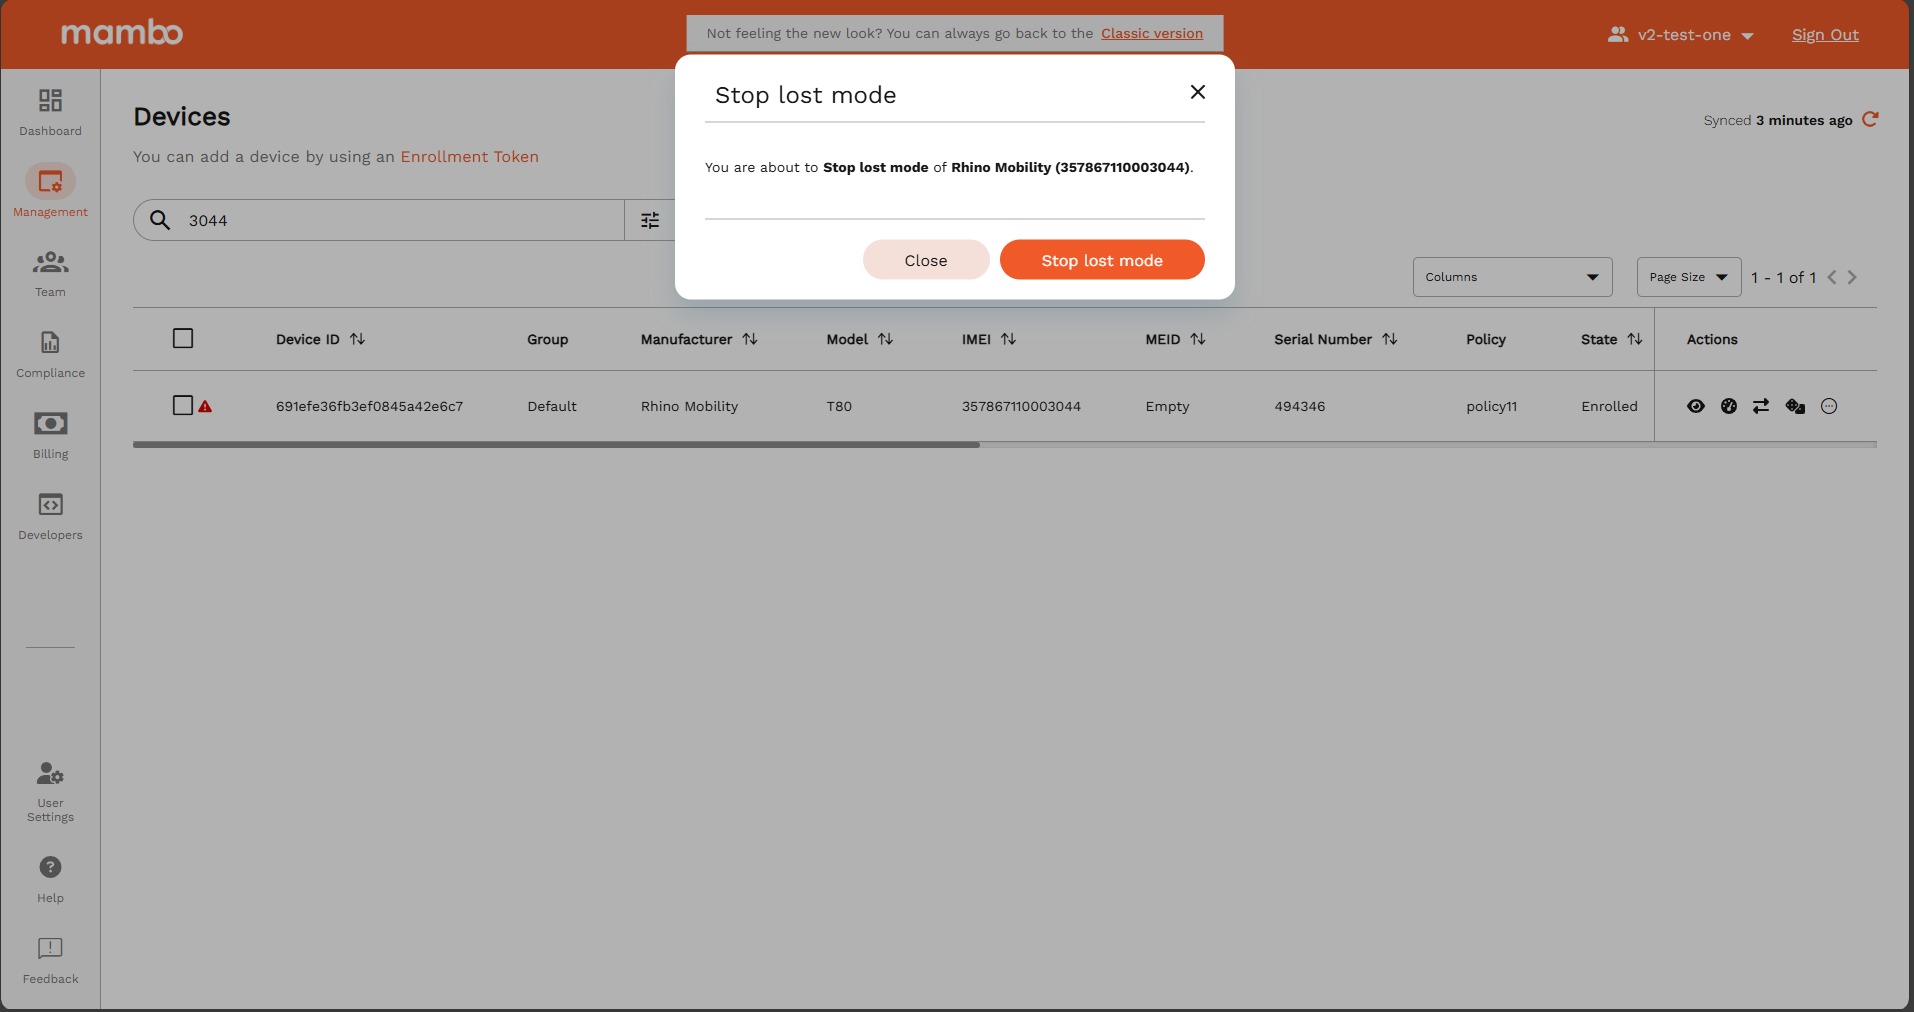Click the horizontal table scrollbar
Screen dimensions: 1914x1012
pyautogui.click(x=556, y=445)
